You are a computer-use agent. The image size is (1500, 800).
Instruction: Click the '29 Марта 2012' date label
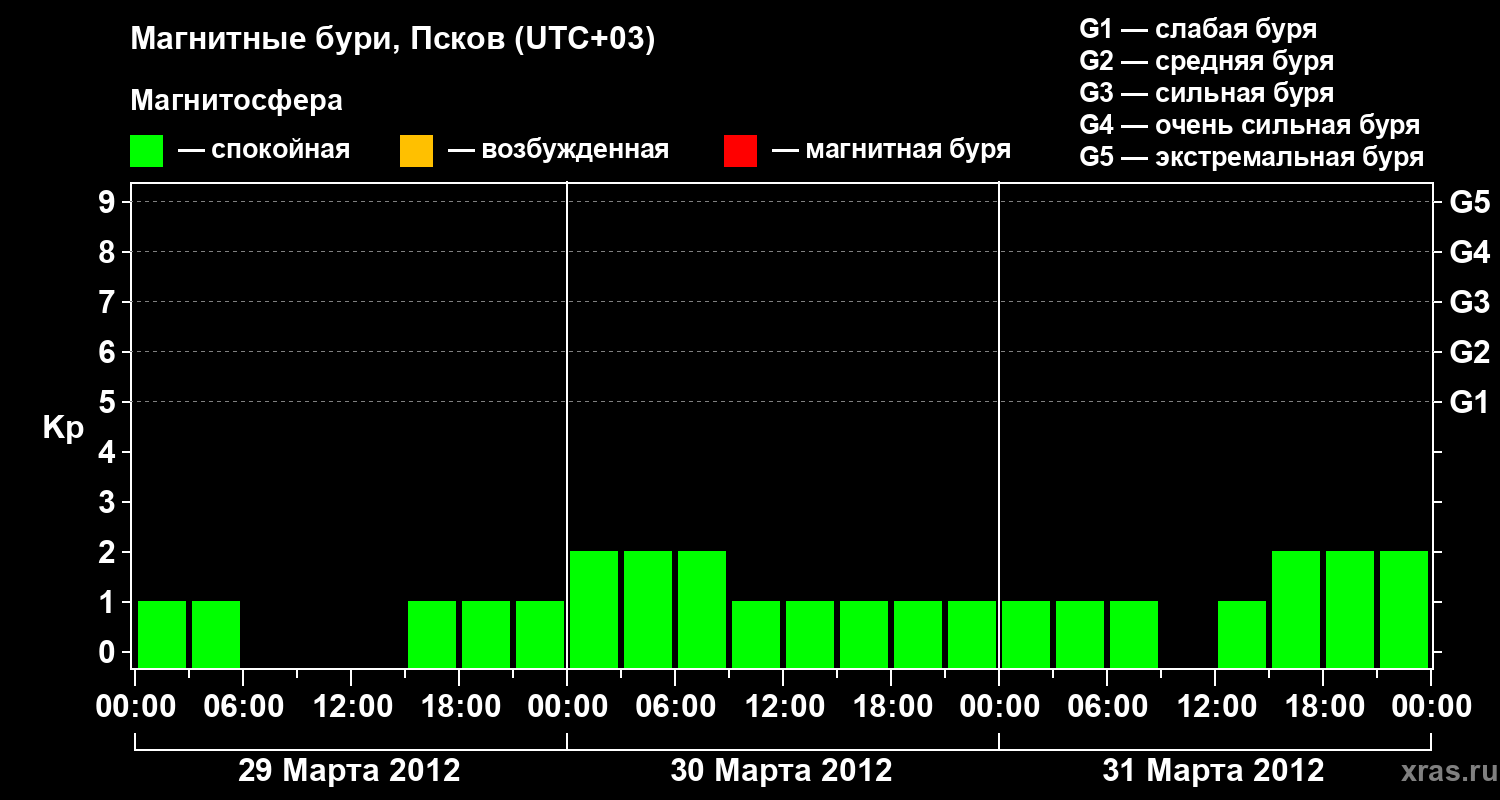(x=349, y=771)
